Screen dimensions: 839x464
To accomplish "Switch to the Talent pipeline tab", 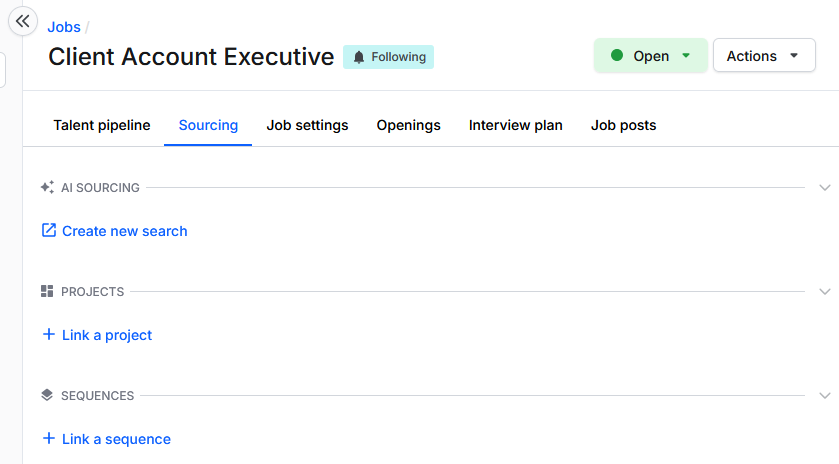I will (102, 125).
